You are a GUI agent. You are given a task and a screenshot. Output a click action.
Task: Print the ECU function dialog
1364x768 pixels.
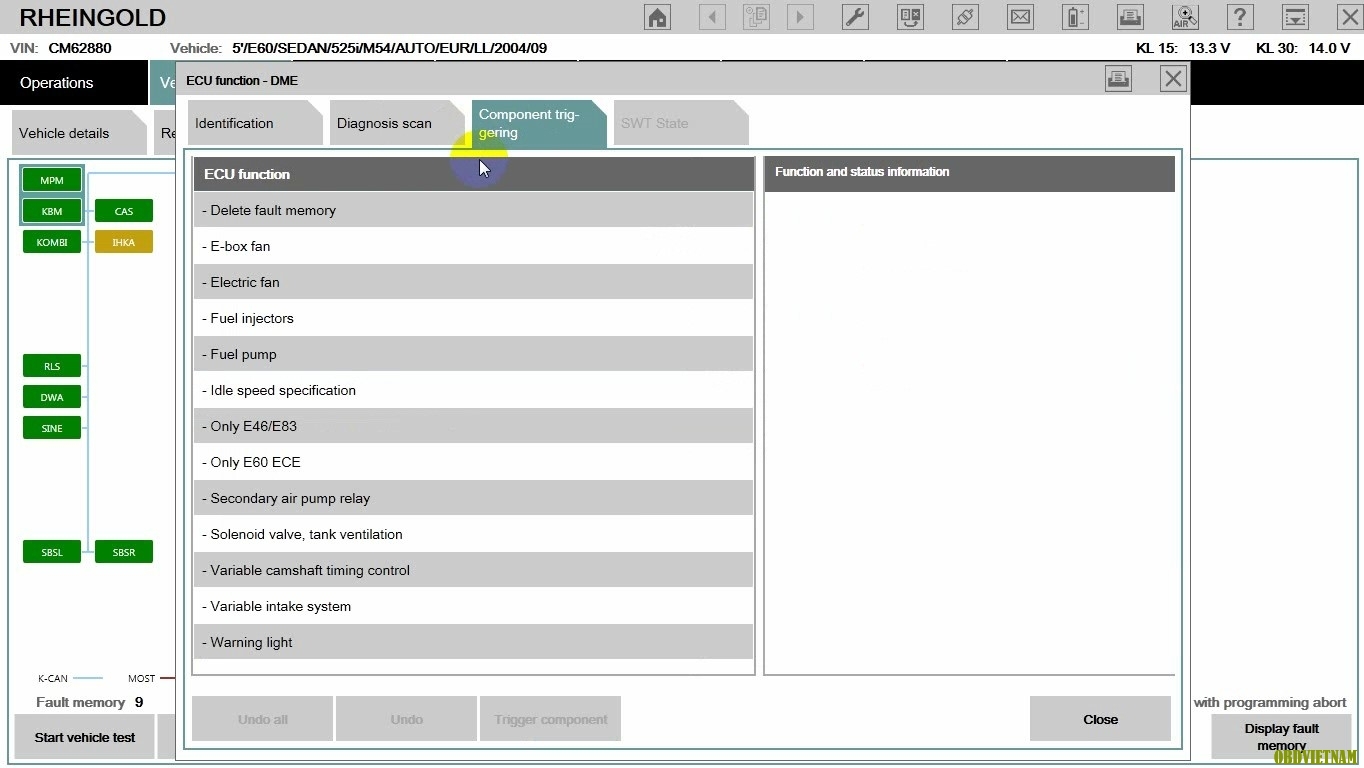coord(1118,79)
